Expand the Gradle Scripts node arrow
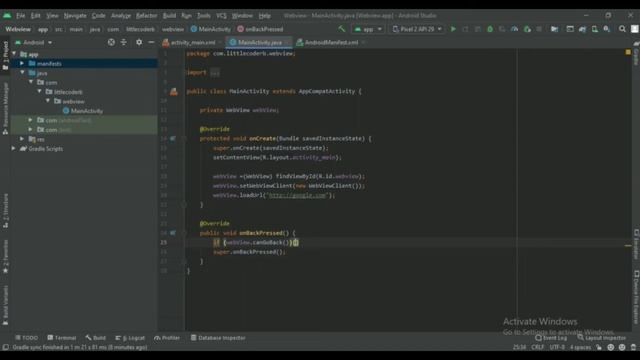 pos(13,149)
